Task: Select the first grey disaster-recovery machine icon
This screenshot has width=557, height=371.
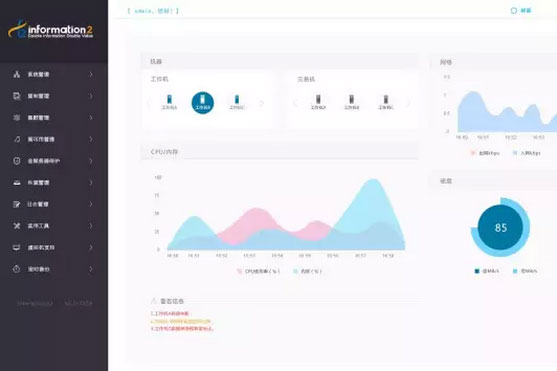Action: [318, 102]
